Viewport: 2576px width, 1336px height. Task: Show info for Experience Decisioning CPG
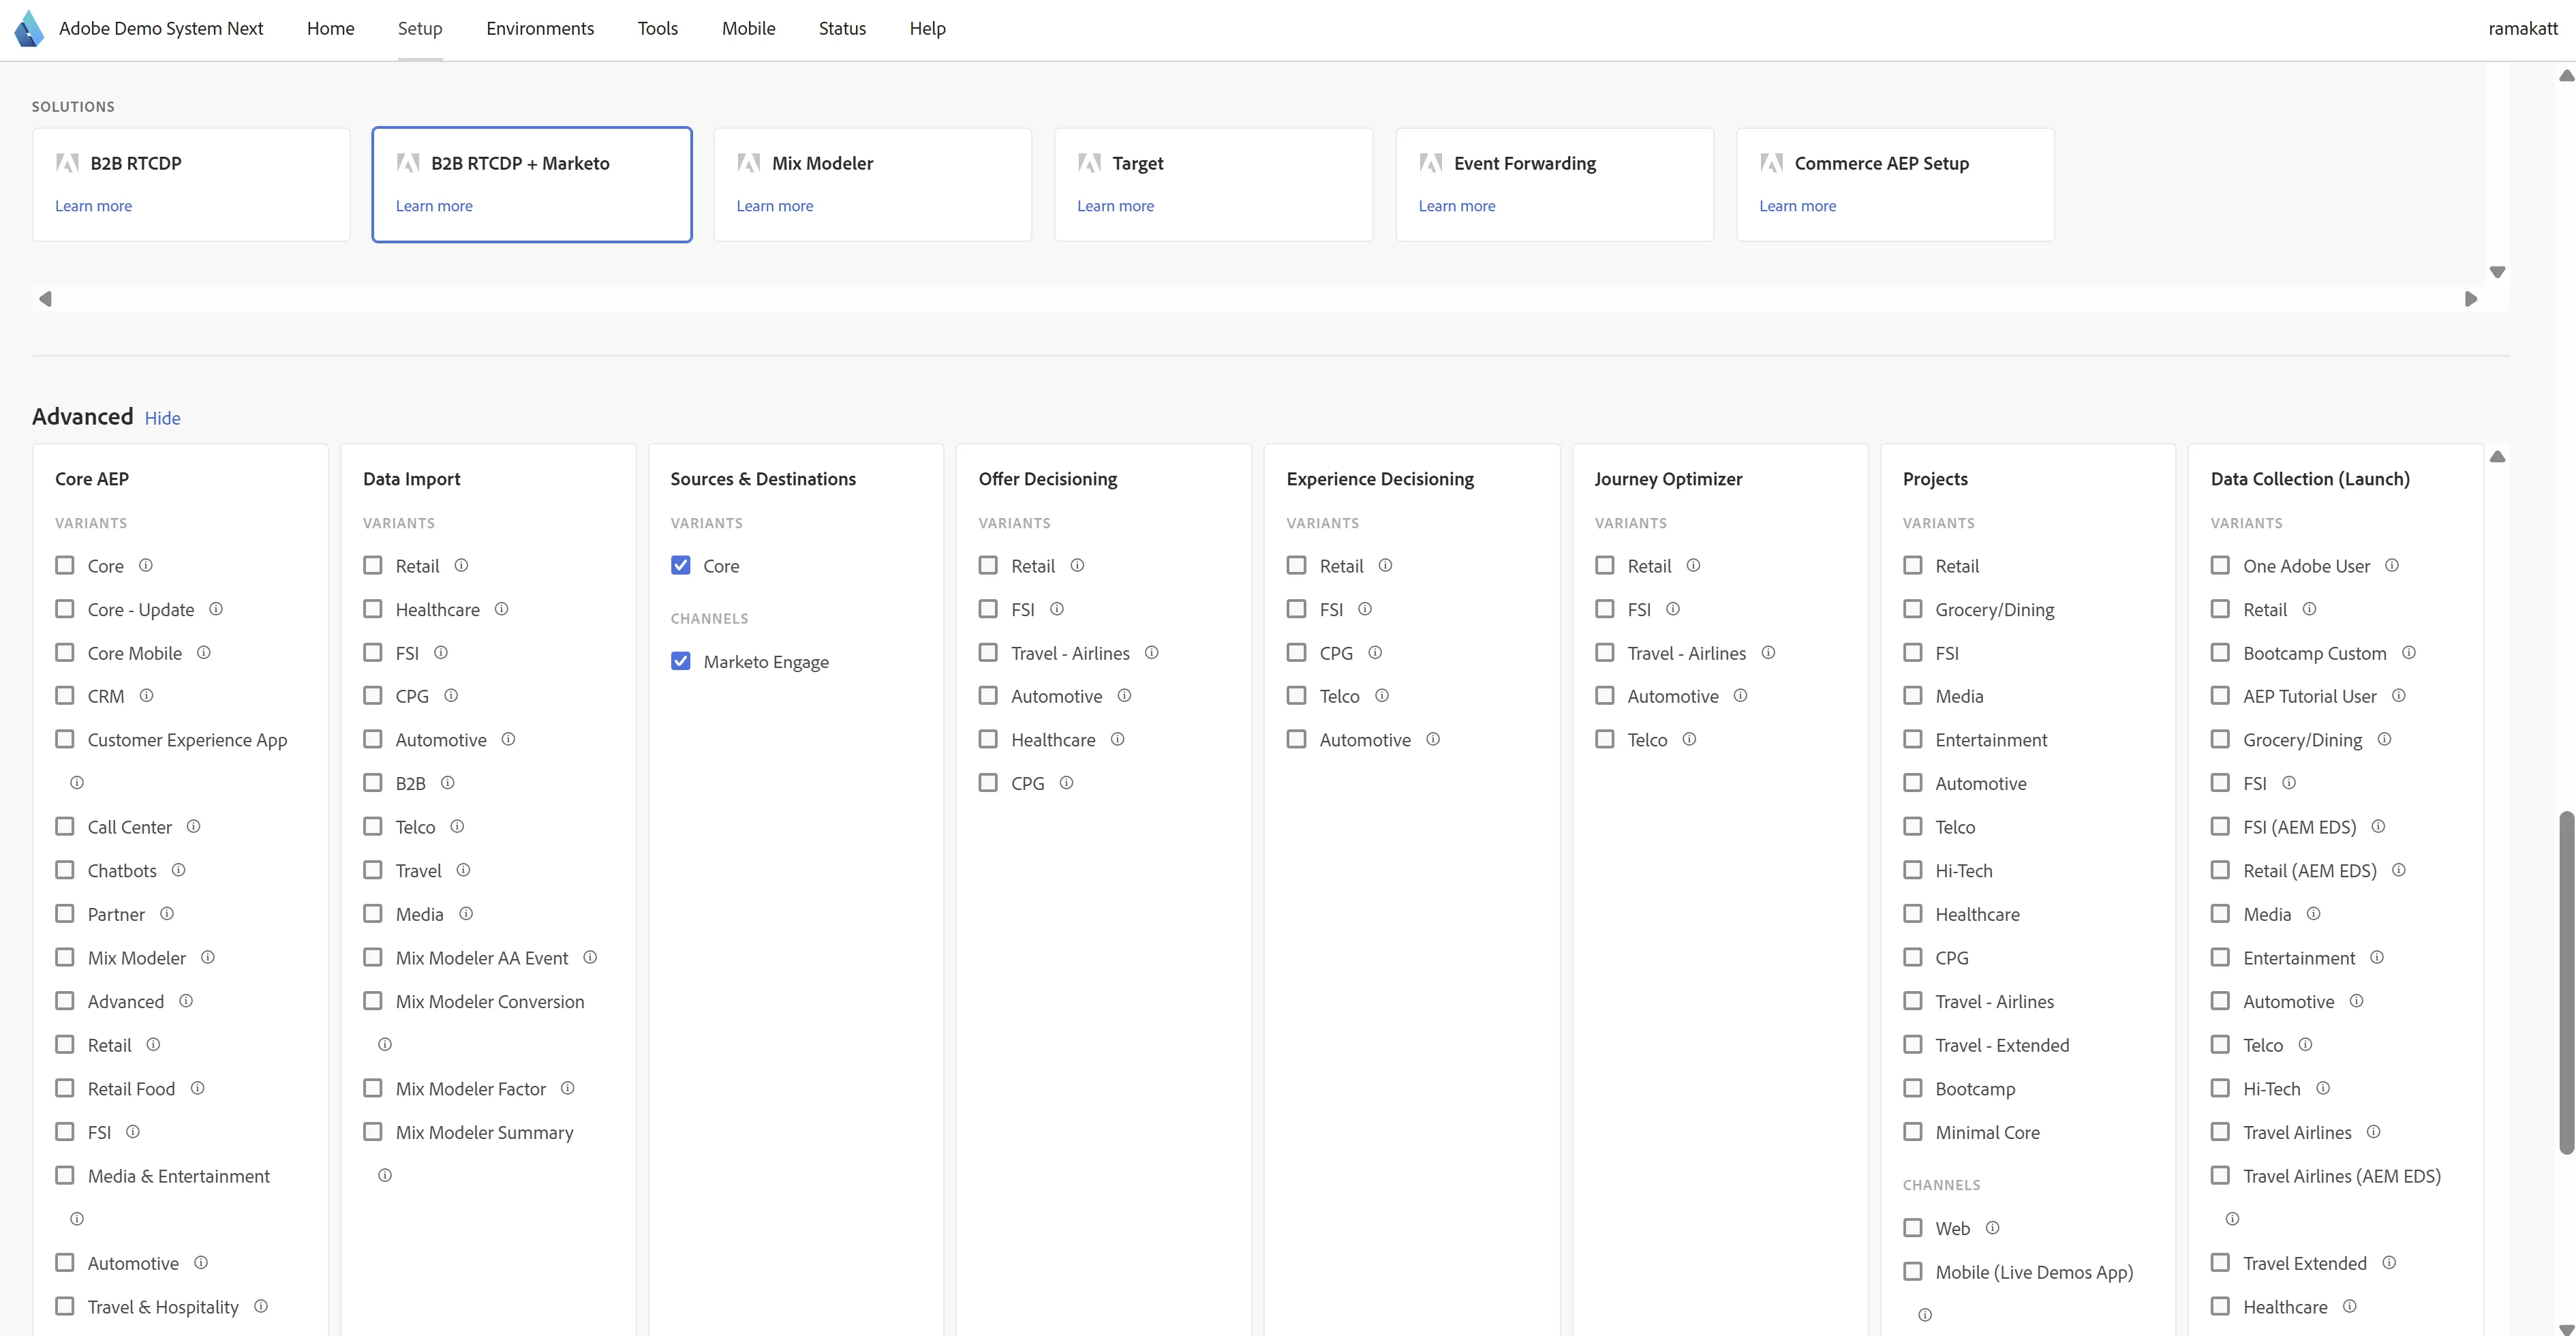pyautogui.click(x=1375, y=652)
